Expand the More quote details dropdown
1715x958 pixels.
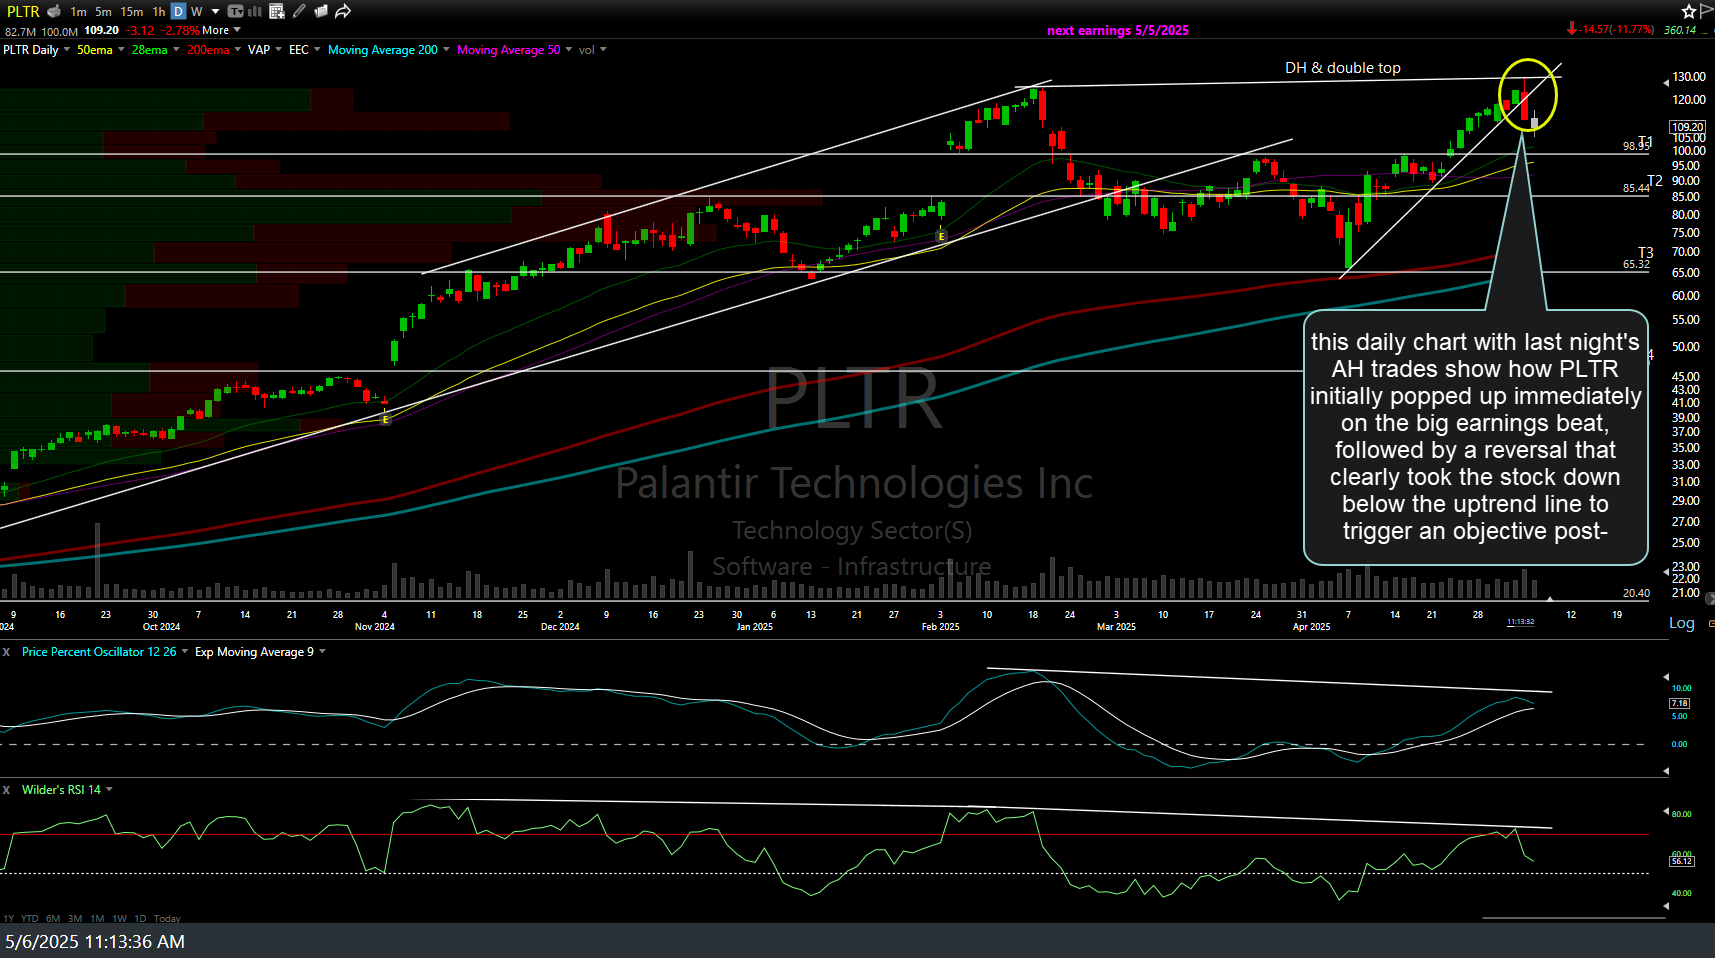point(221,30)
